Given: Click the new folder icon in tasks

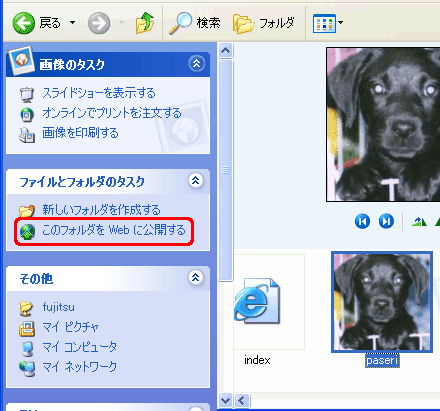Looking at the screenshot, I should pos(27,211).
